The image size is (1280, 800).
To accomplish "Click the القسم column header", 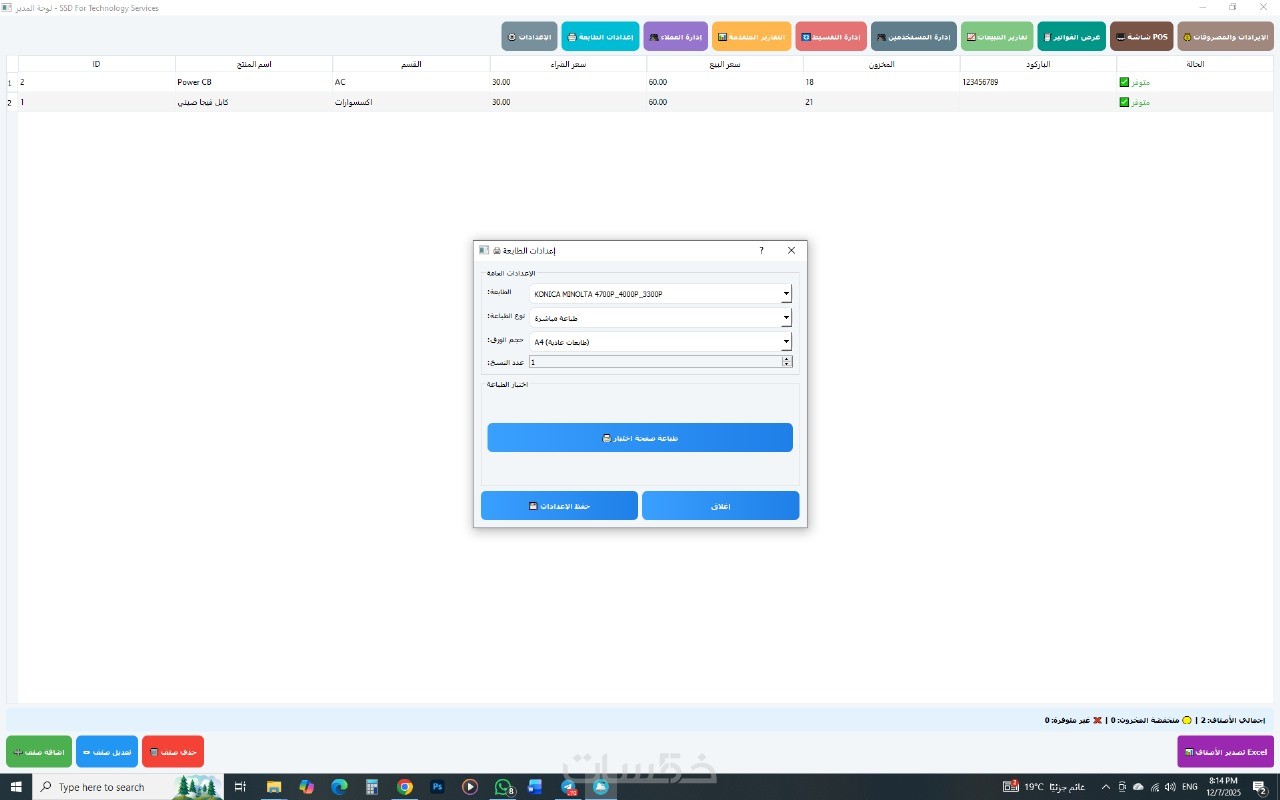I will (411, 64).
